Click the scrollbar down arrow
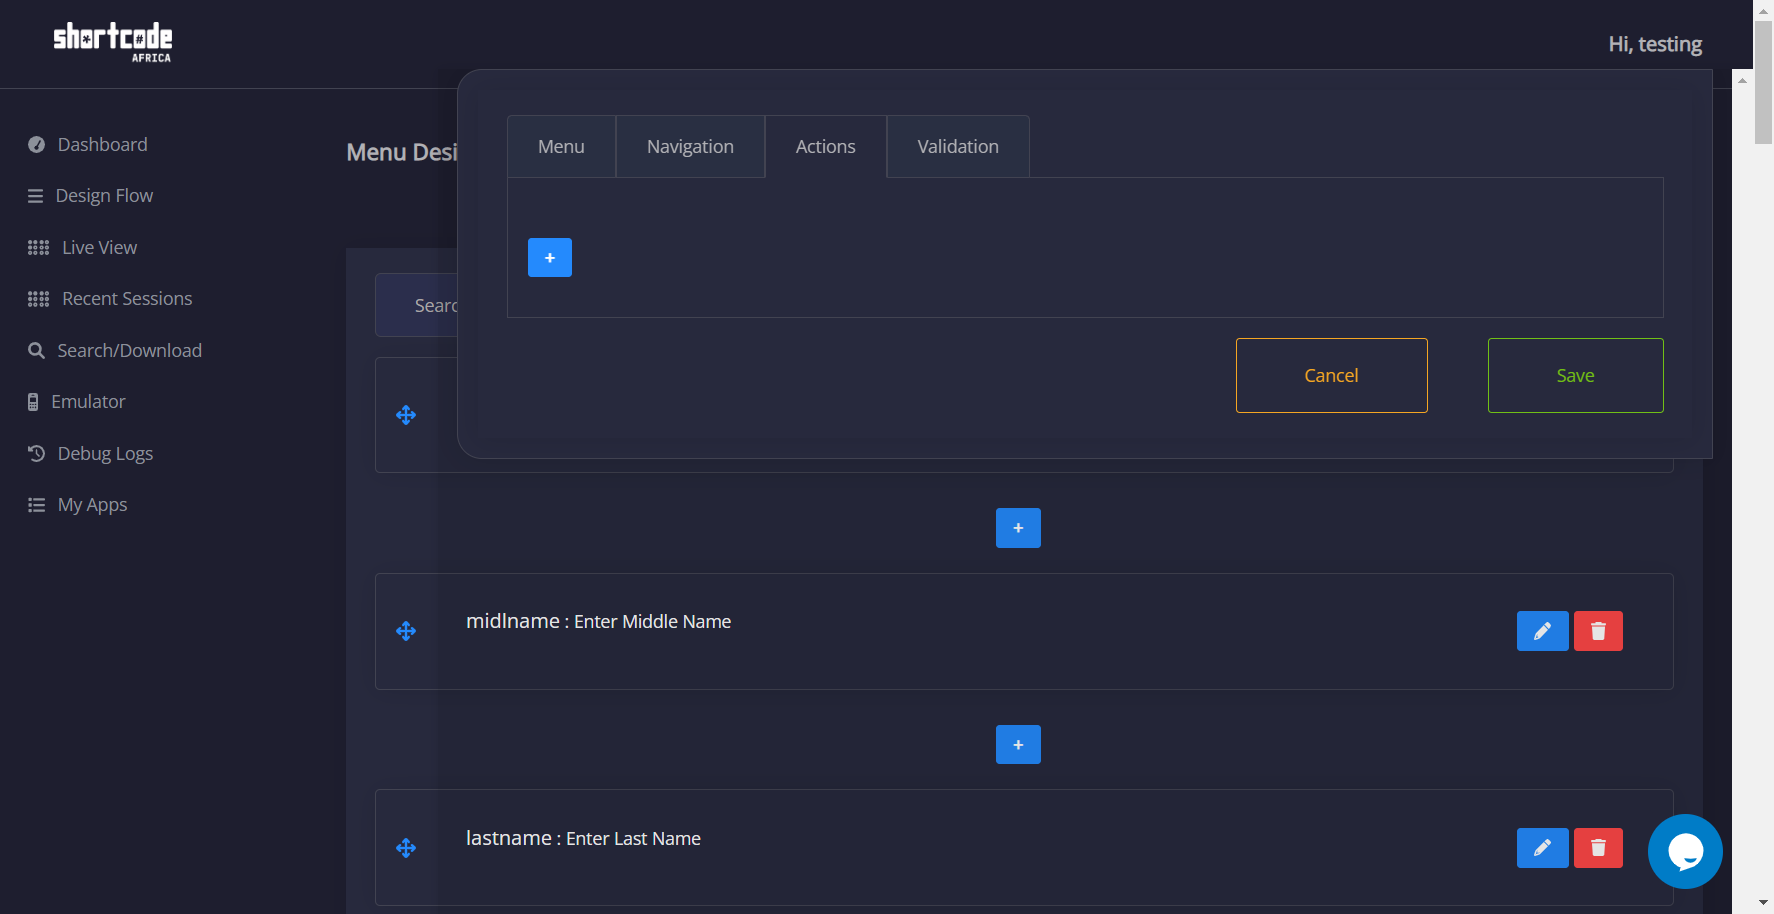Image resolution: width=1774 pixels, height=914 pixels. [x=1764, y=903]
